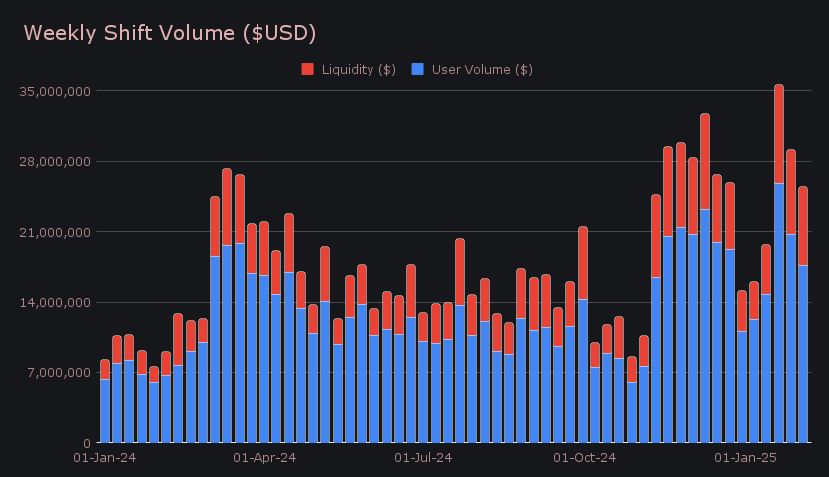The width and height of the screenshot is (829, 477).
Task: Click the 0 label on the y-axis
Action: pyautogui.click(x=87, y=443)
